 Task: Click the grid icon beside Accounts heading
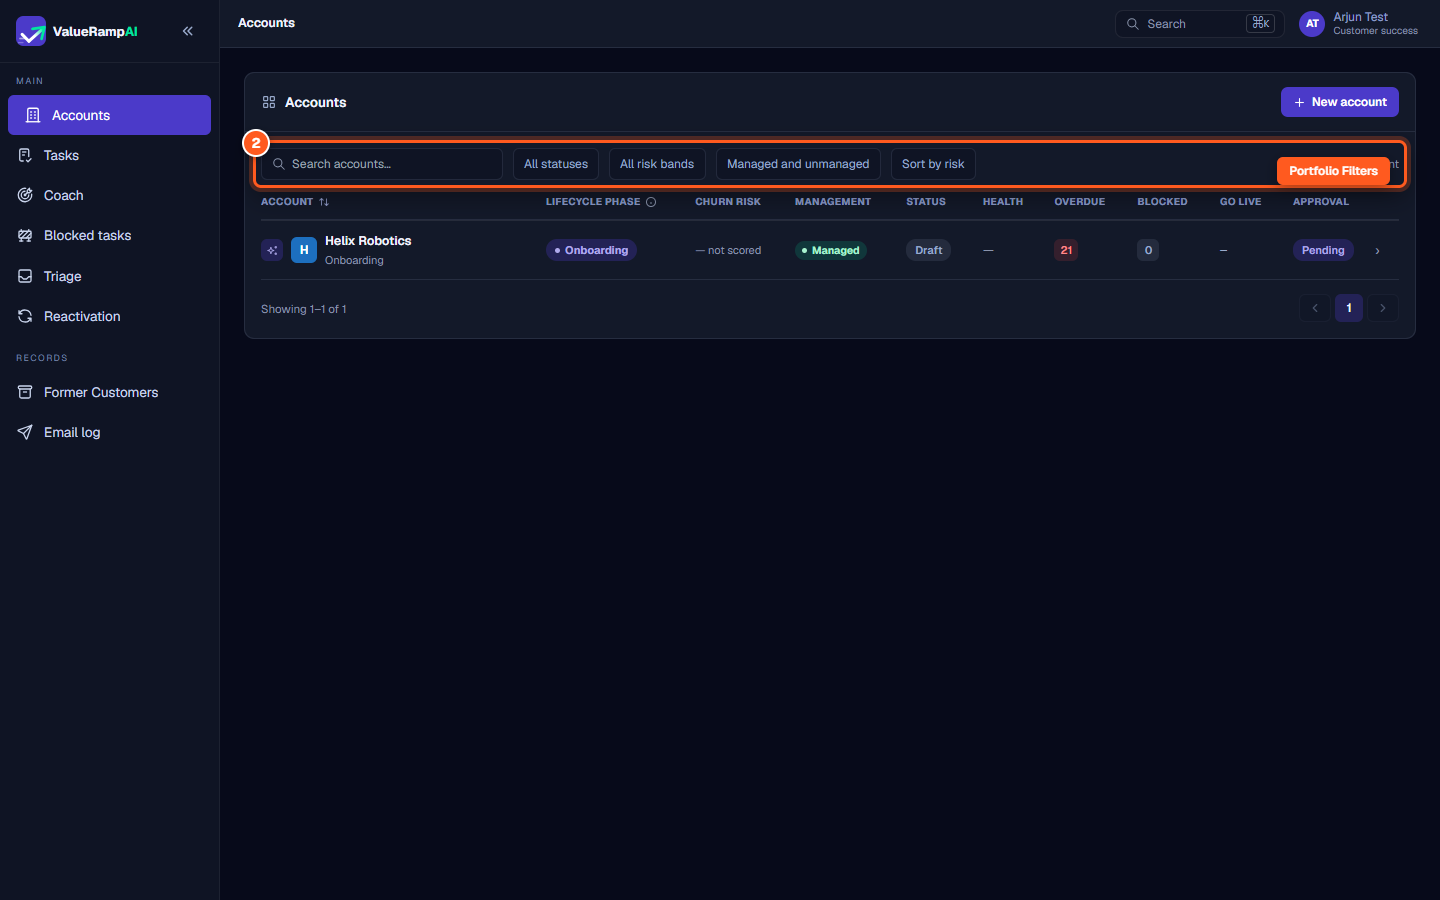(x=269, y=102)
